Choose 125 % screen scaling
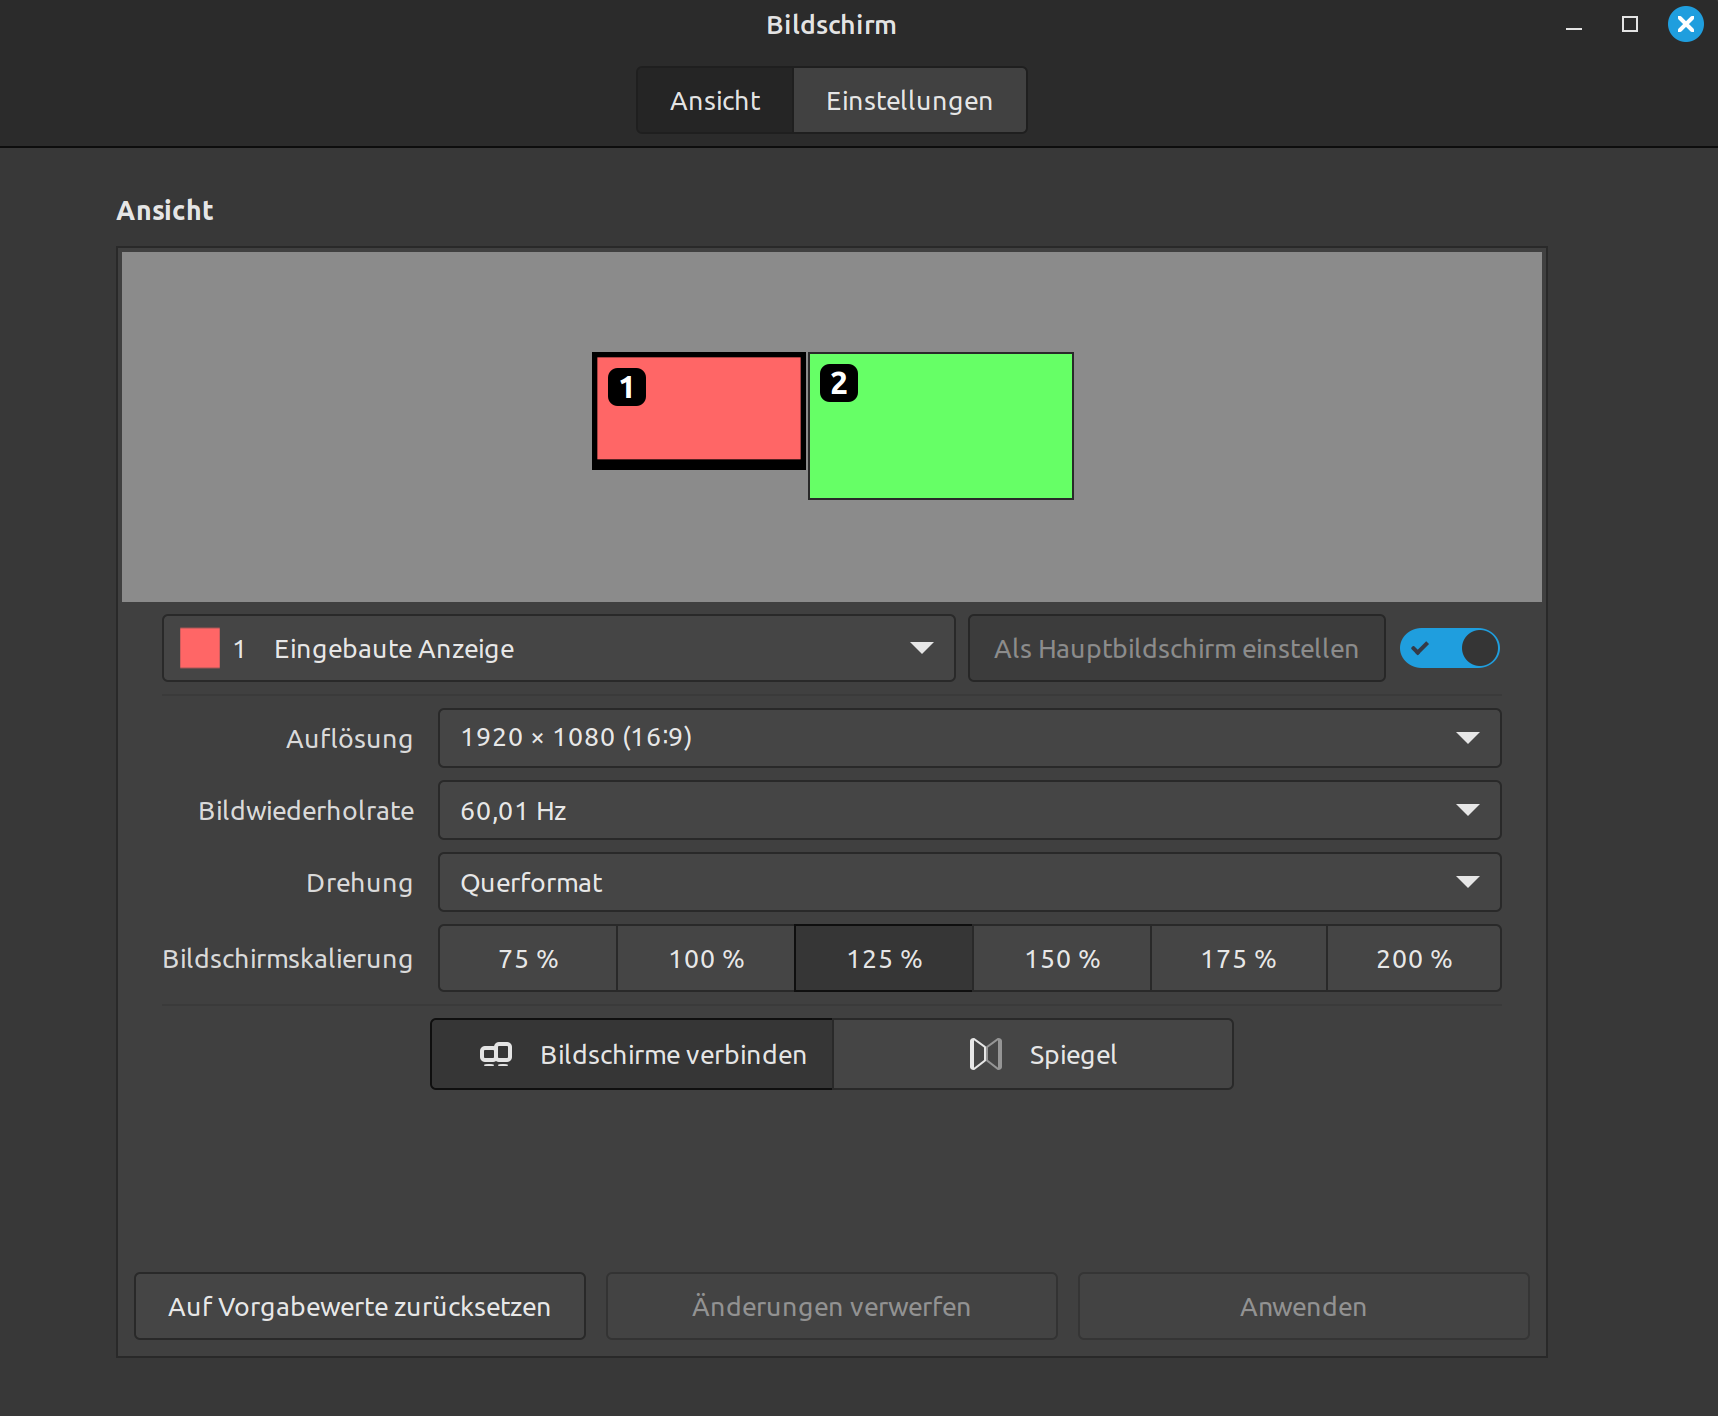This screenshot has width=1718, height=1416. tap(884, 959)
